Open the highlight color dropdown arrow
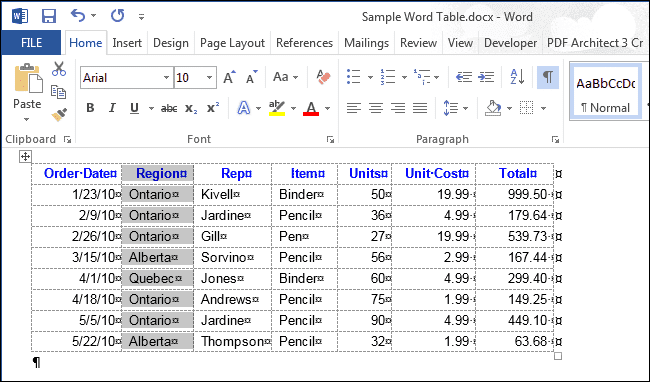This screenshot has width=650, height=382. [293, 109]
